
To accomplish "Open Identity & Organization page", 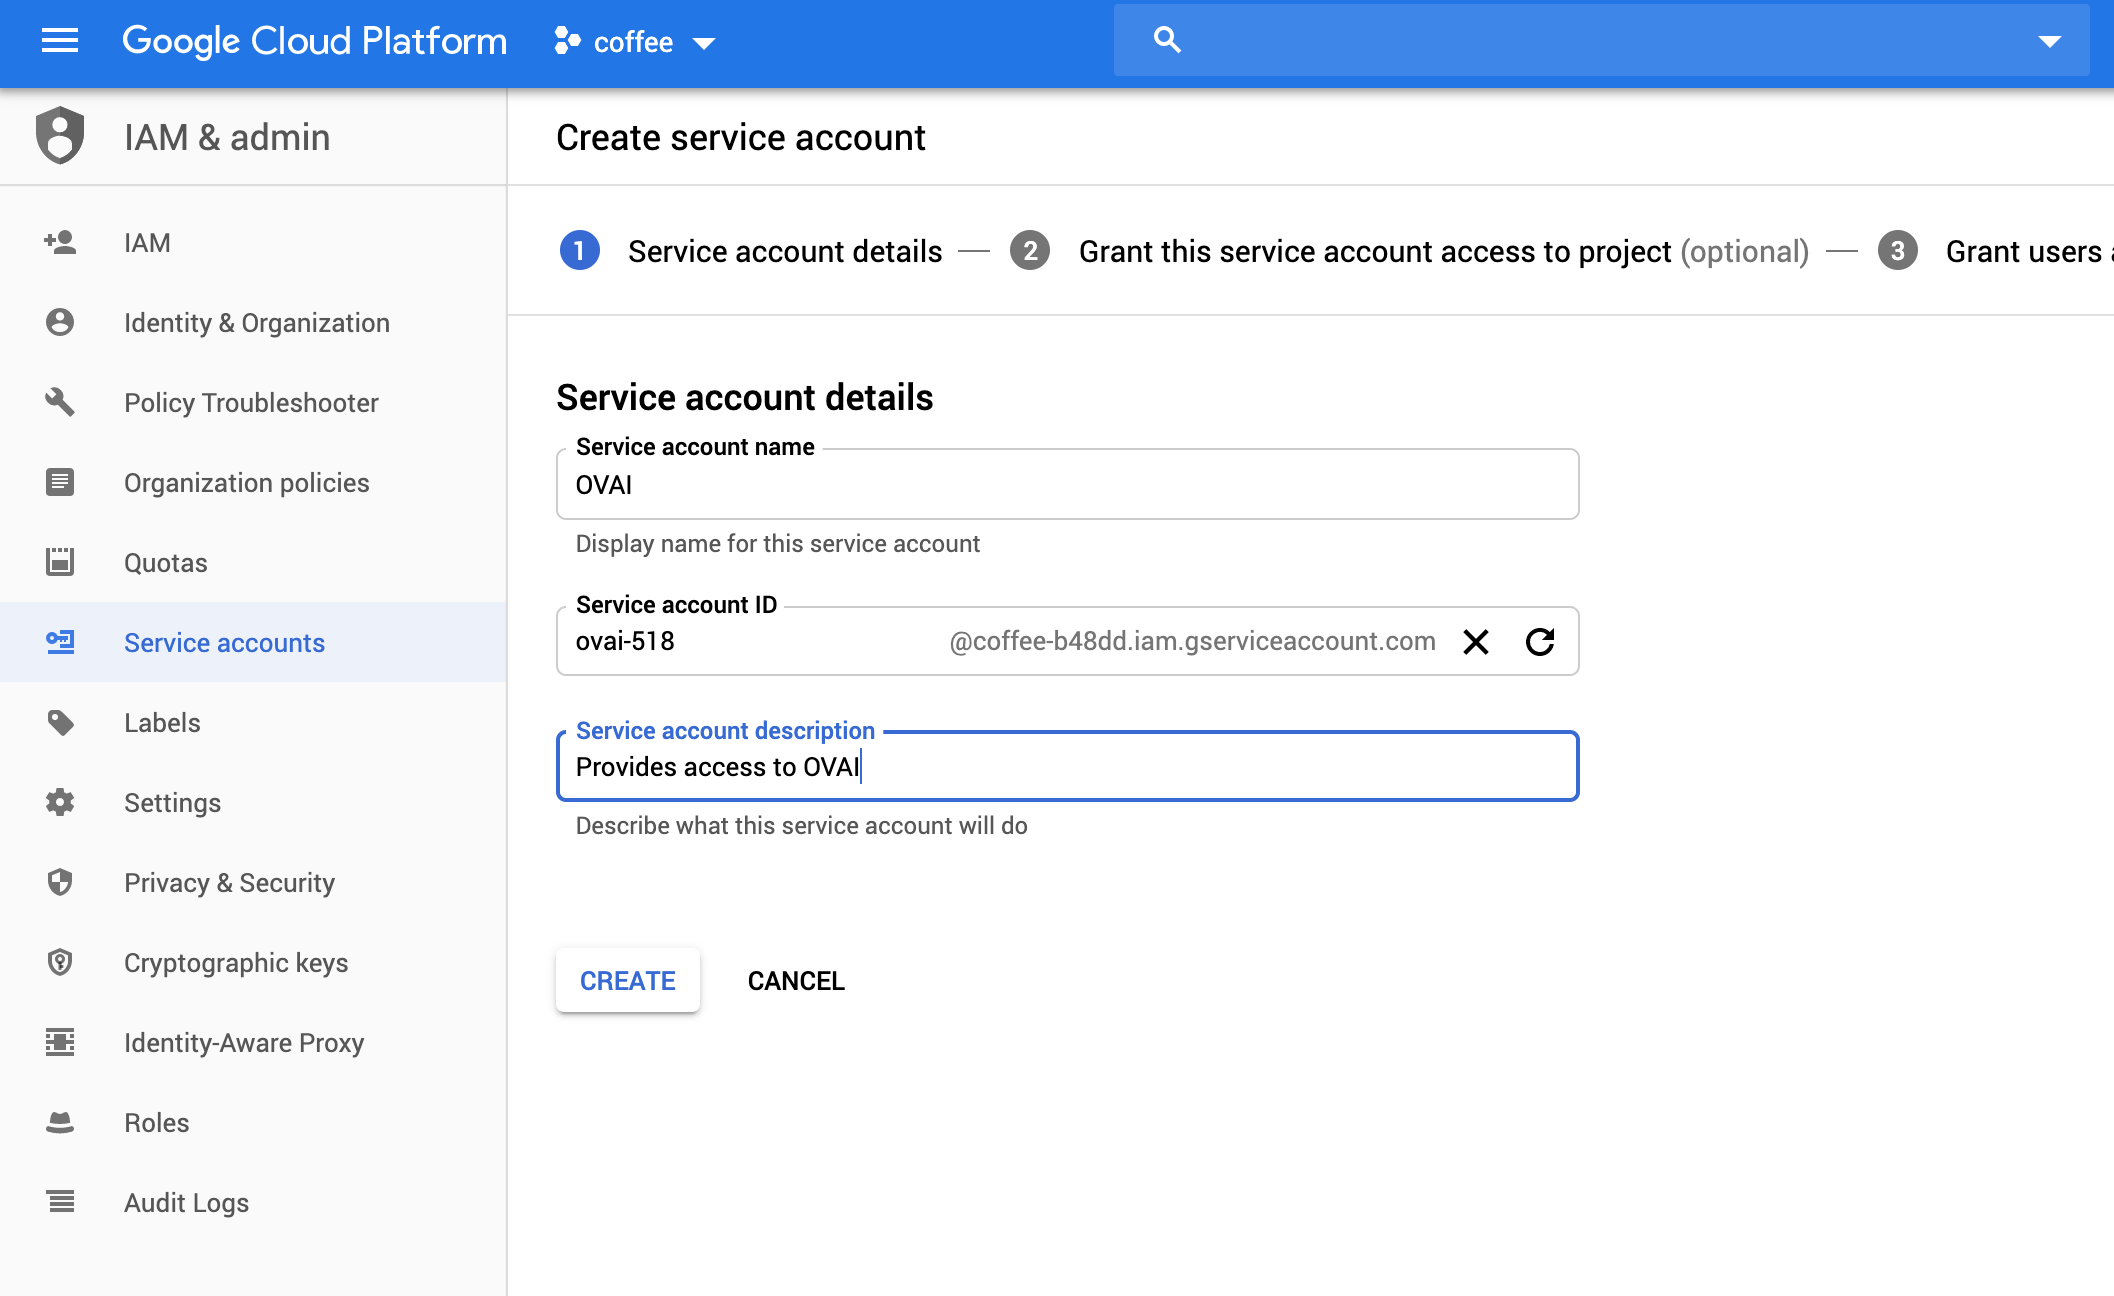I will [253, 322].
